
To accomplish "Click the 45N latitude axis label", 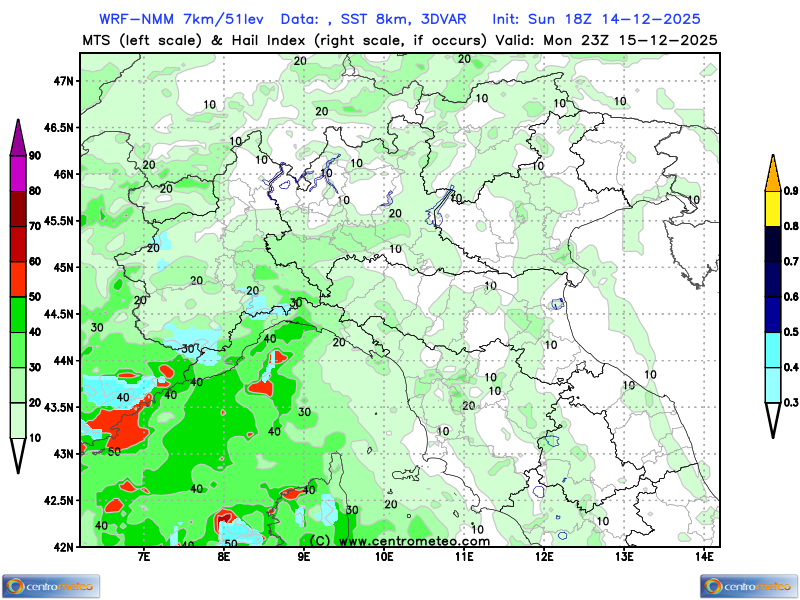I will pos(66,267).
